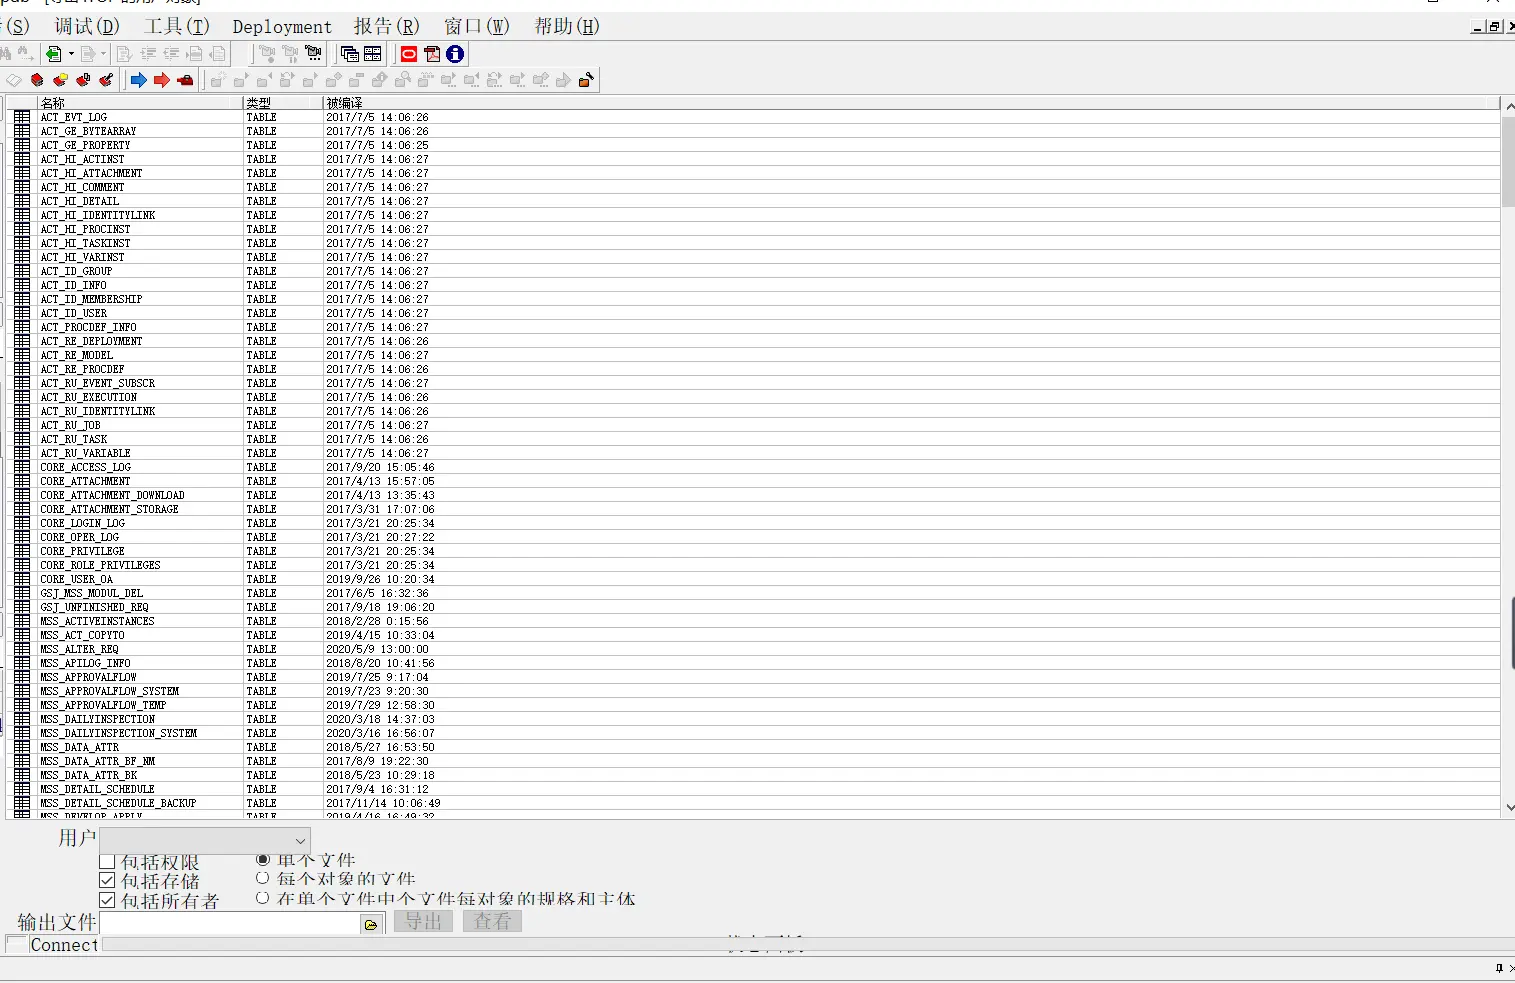This screenshot has height=983, width=1515.
Task: Expand the dropdown arrow next to grayed Save icon
Action: coord(103,54)
